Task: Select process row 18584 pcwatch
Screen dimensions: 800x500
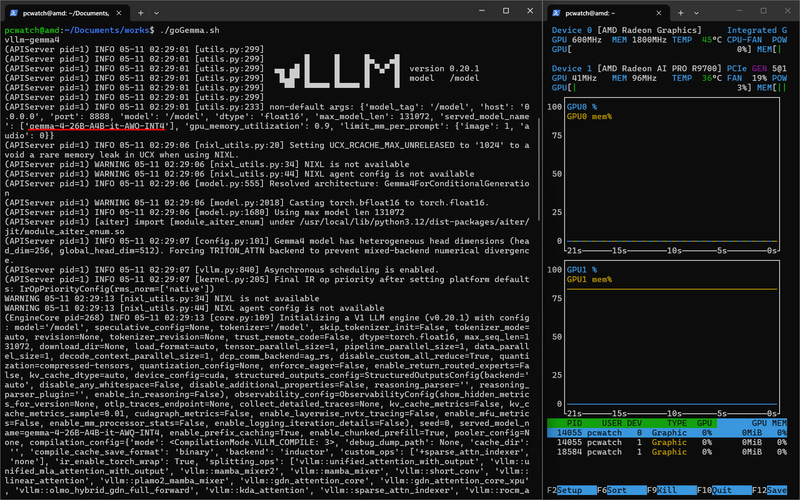Action: 667,452
